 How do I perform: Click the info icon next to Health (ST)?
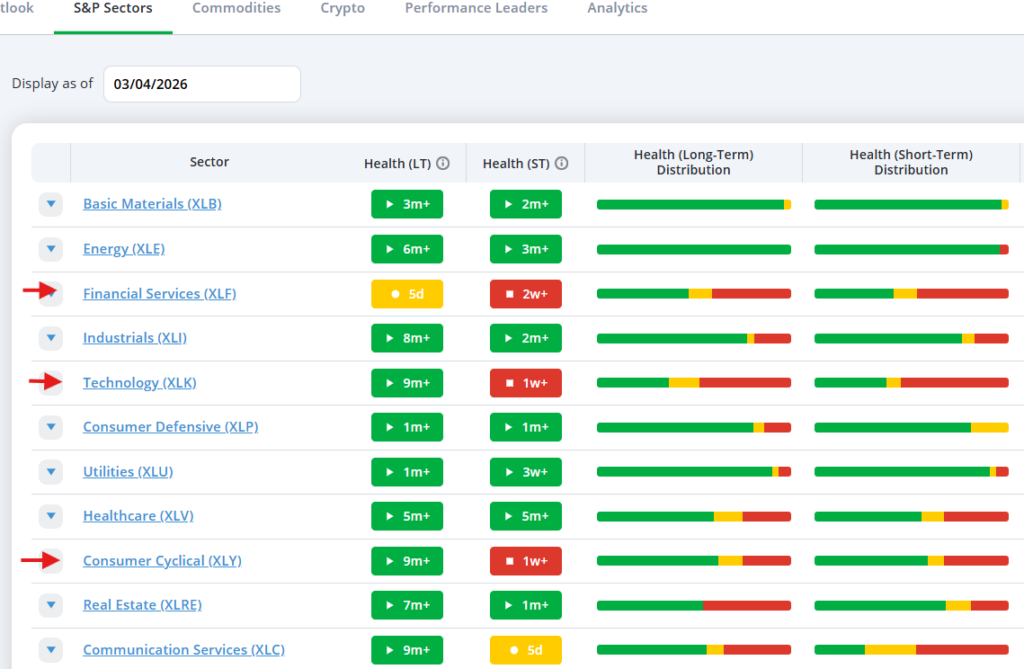562,163
